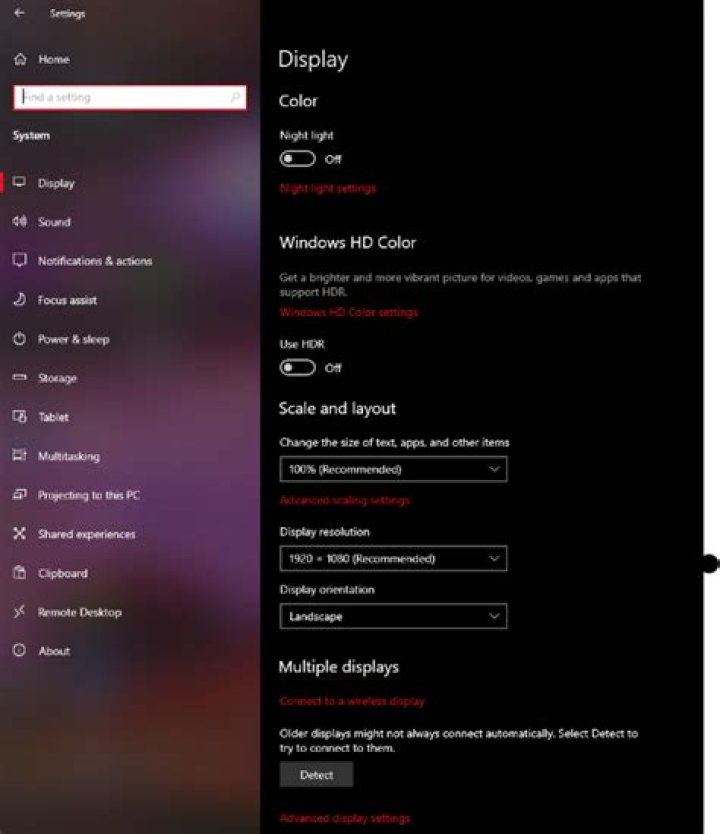
Task: Select Remote Desktop in the sidebar
Action: [x=80, y=612]
